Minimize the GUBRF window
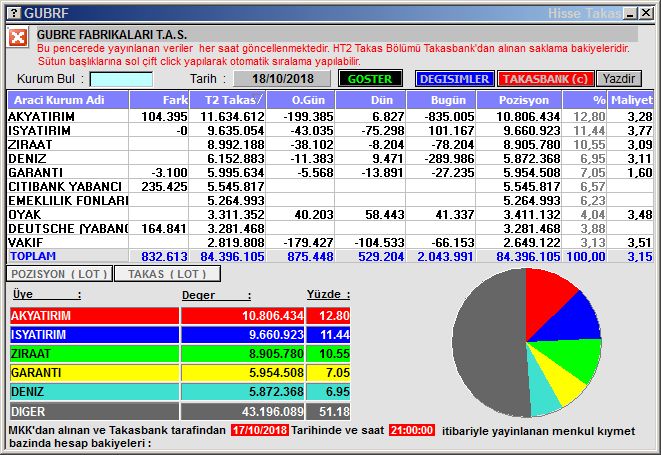This screenshot has width=661, height=455. [x=631, y=13]
